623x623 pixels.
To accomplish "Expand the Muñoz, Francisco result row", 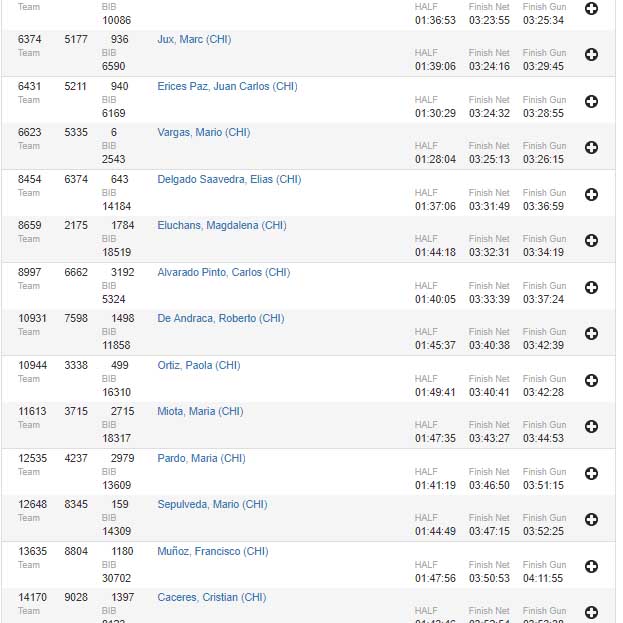I will tap(591, 566).
